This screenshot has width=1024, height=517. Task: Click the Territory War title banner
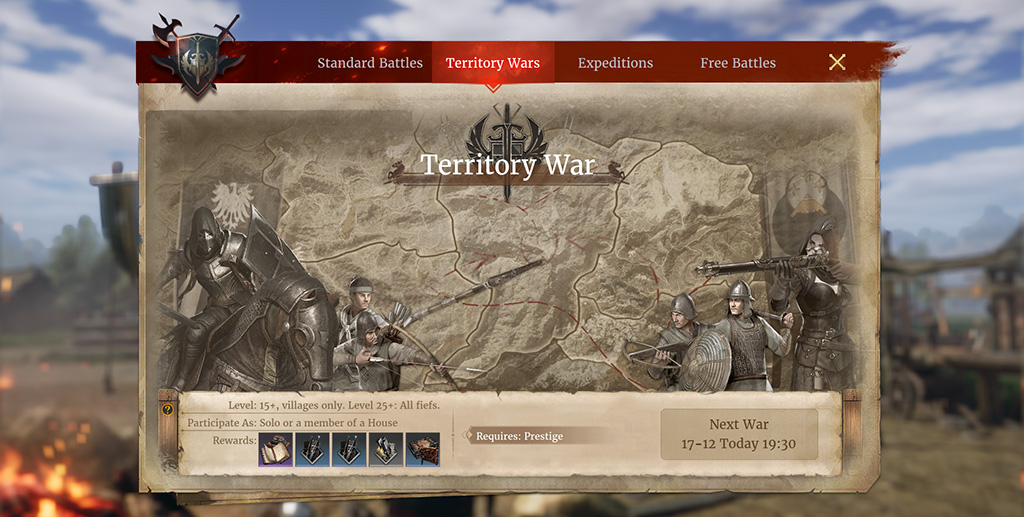point(507,165)
